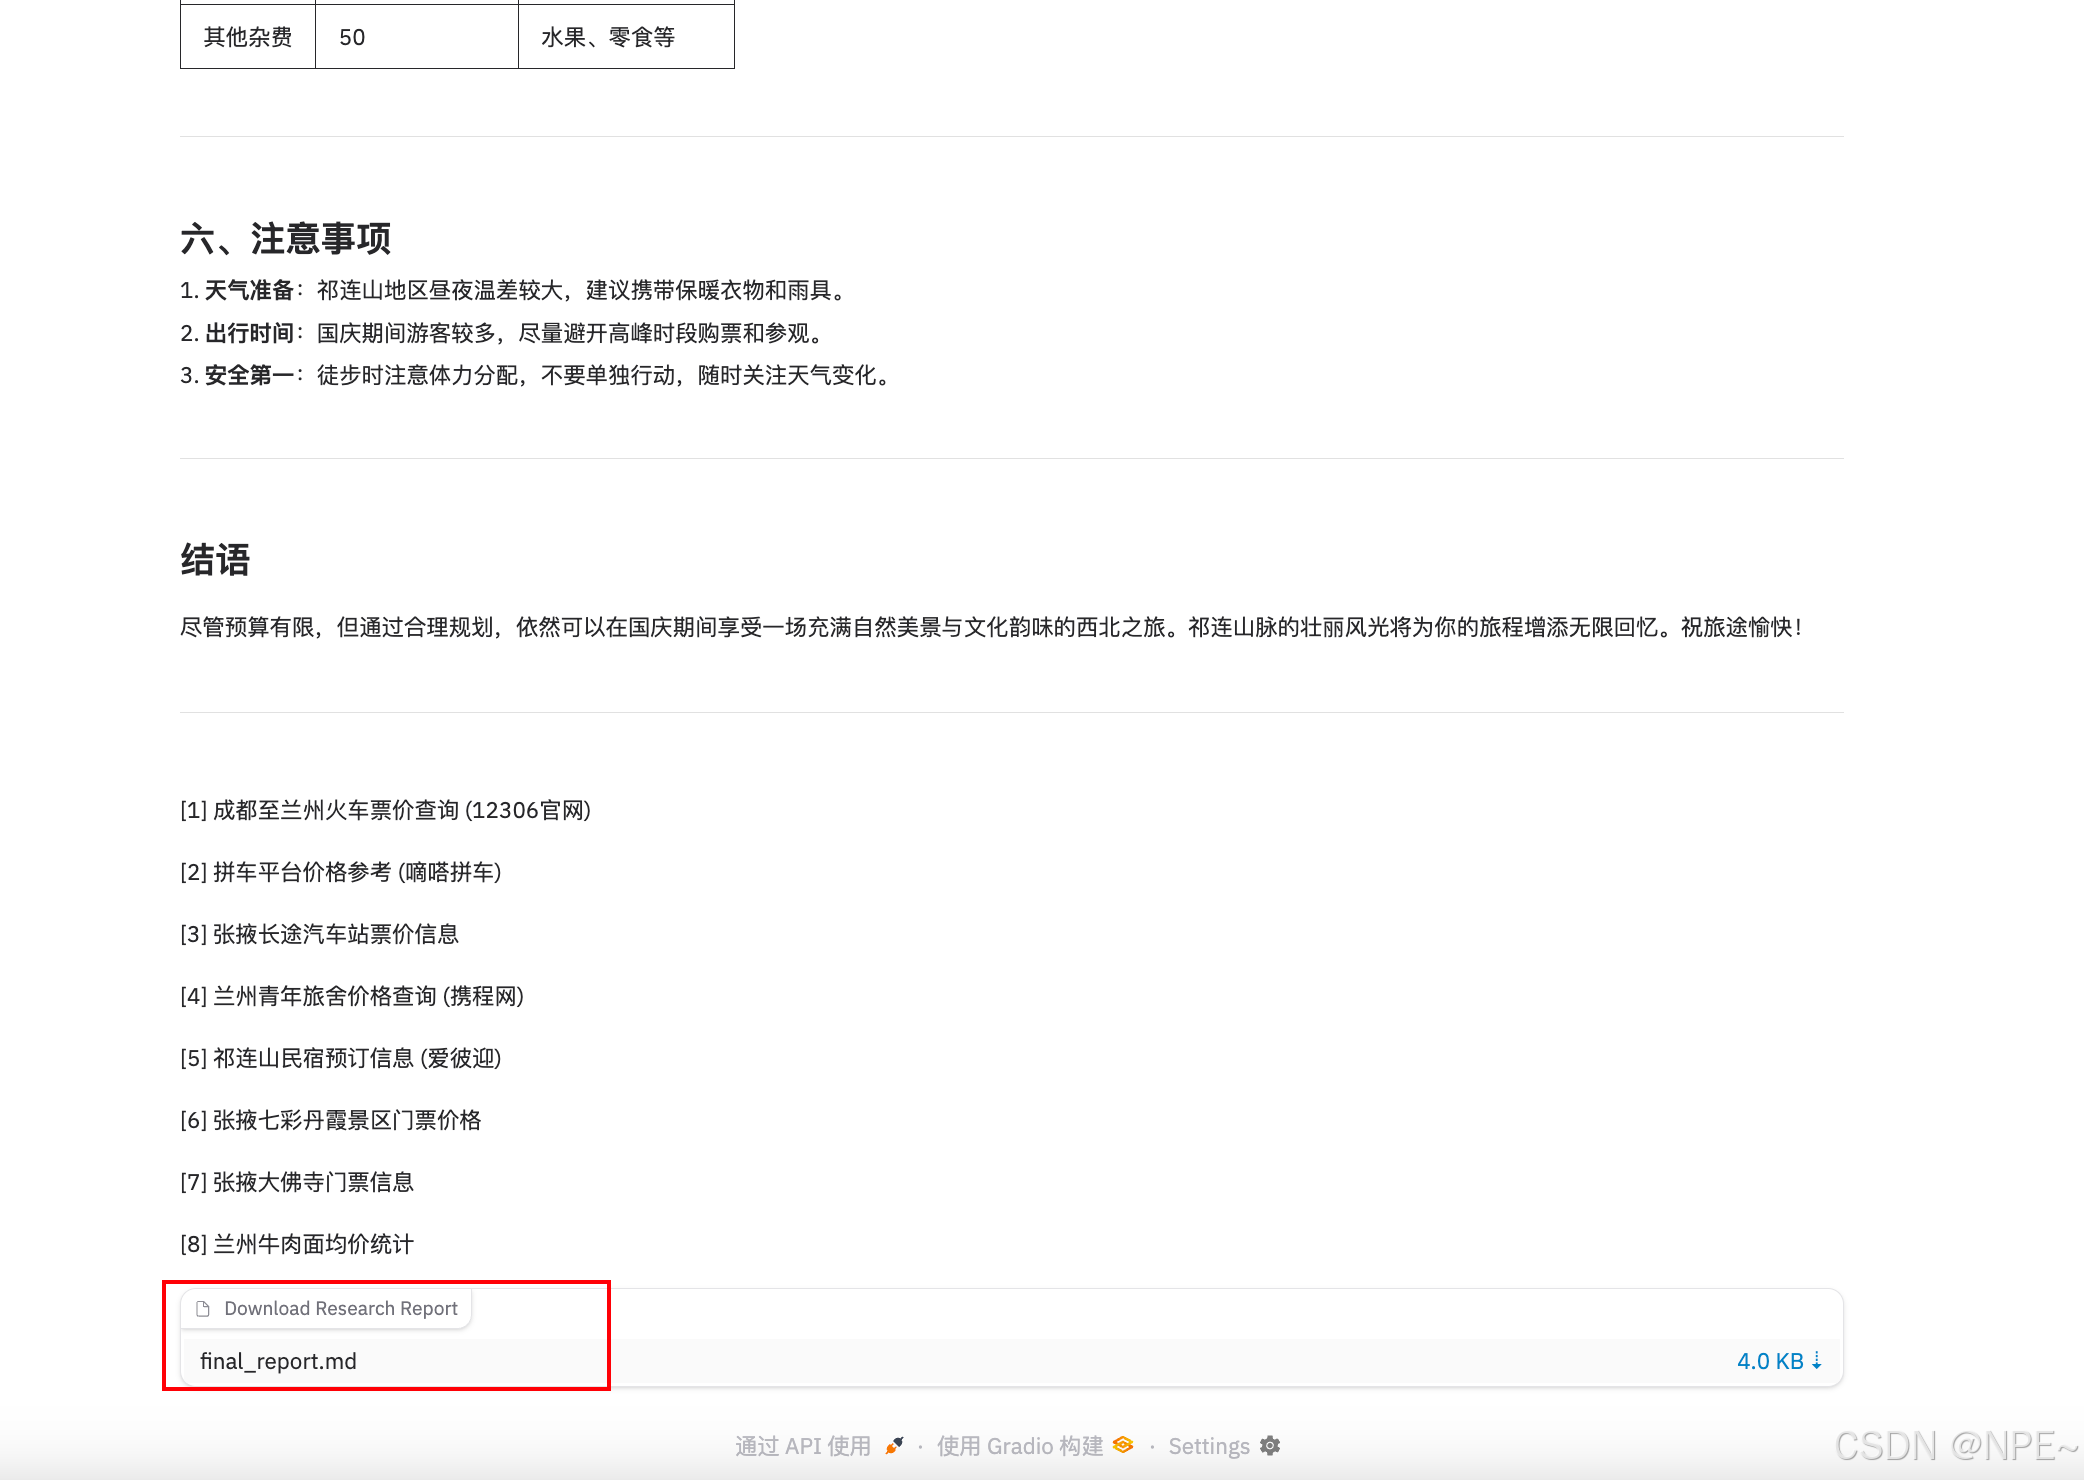Screen dimensions: 2084x1480
Task: Click the Settings gear icon in footer
Action: pos(1270,1446)
